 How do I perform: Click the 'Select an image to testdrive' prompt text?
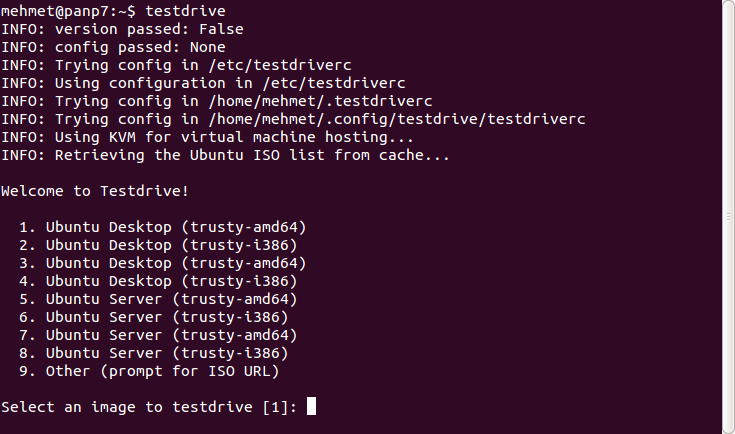(x=127, y=407)
